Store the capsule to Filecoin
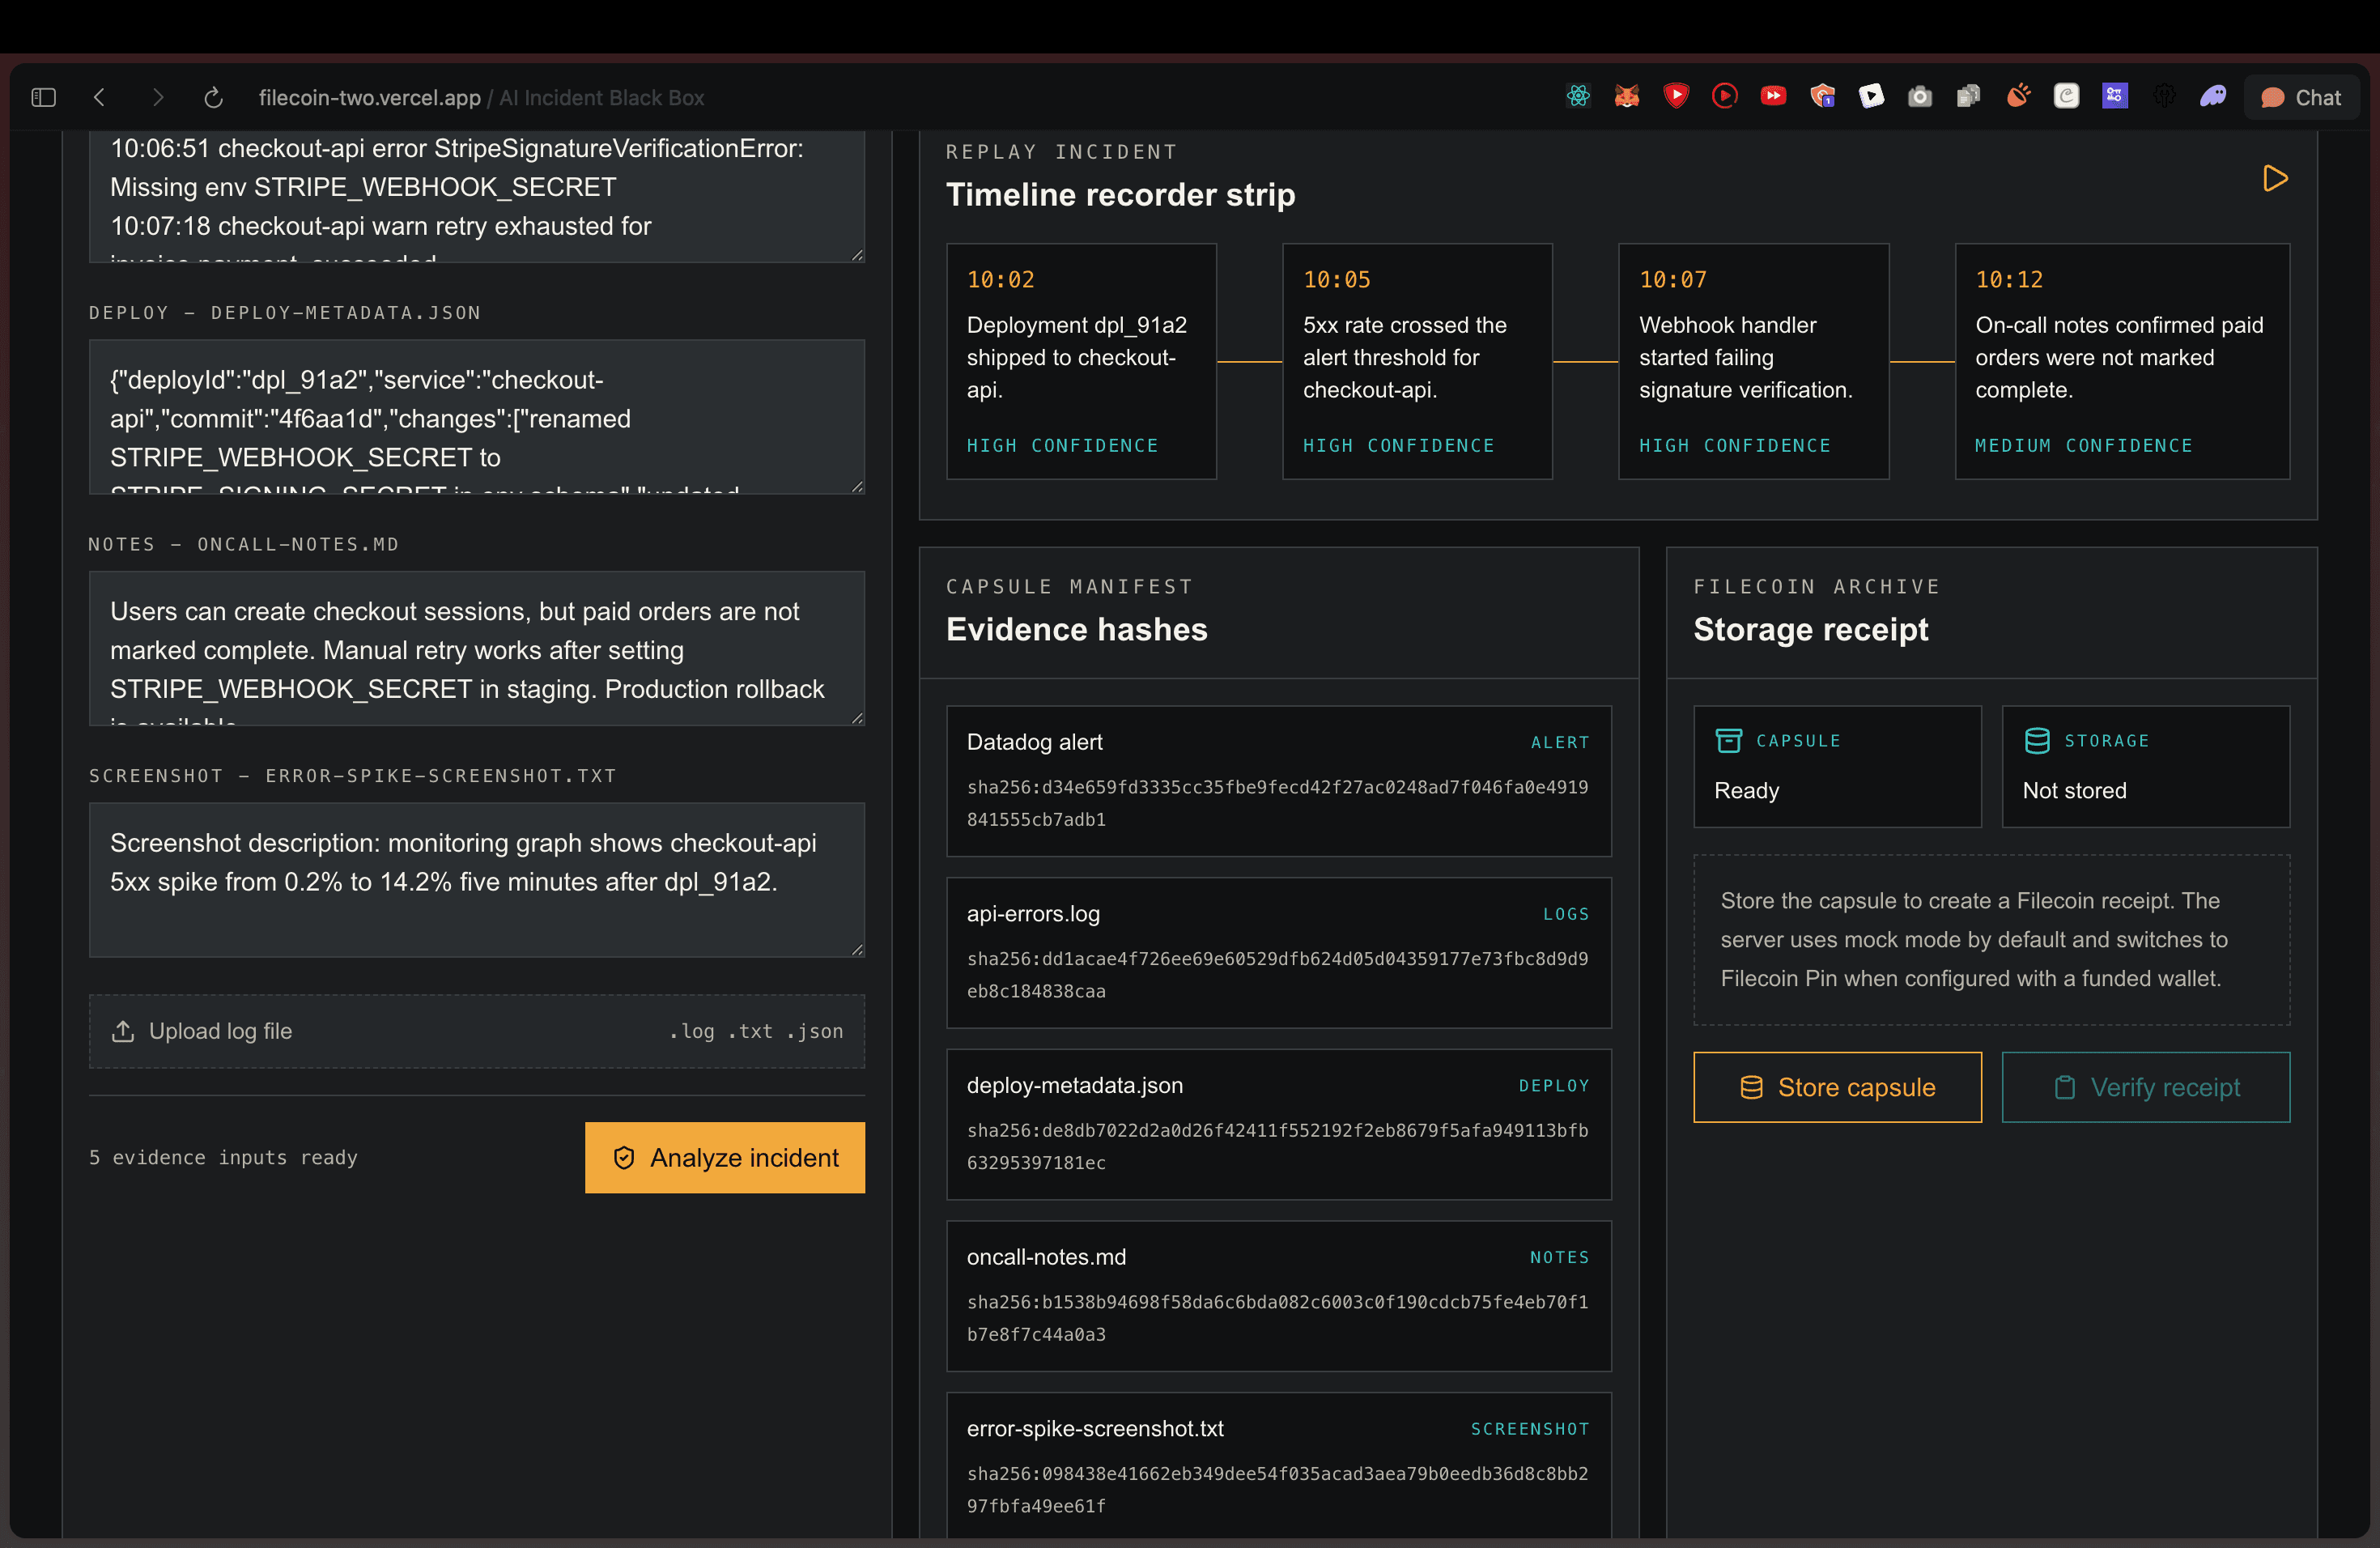 pos(1837,1087)
